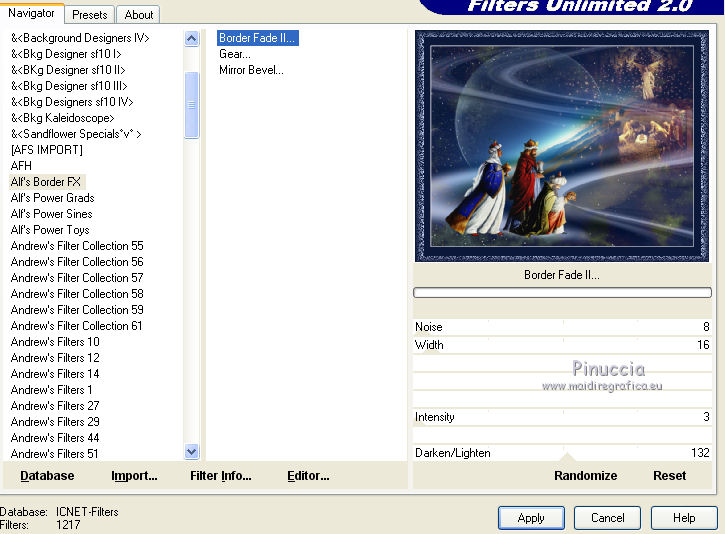Viewport: 725px width, 534px height.
Task: Pick Andrew's Filters 44
Action: [55, 438]
